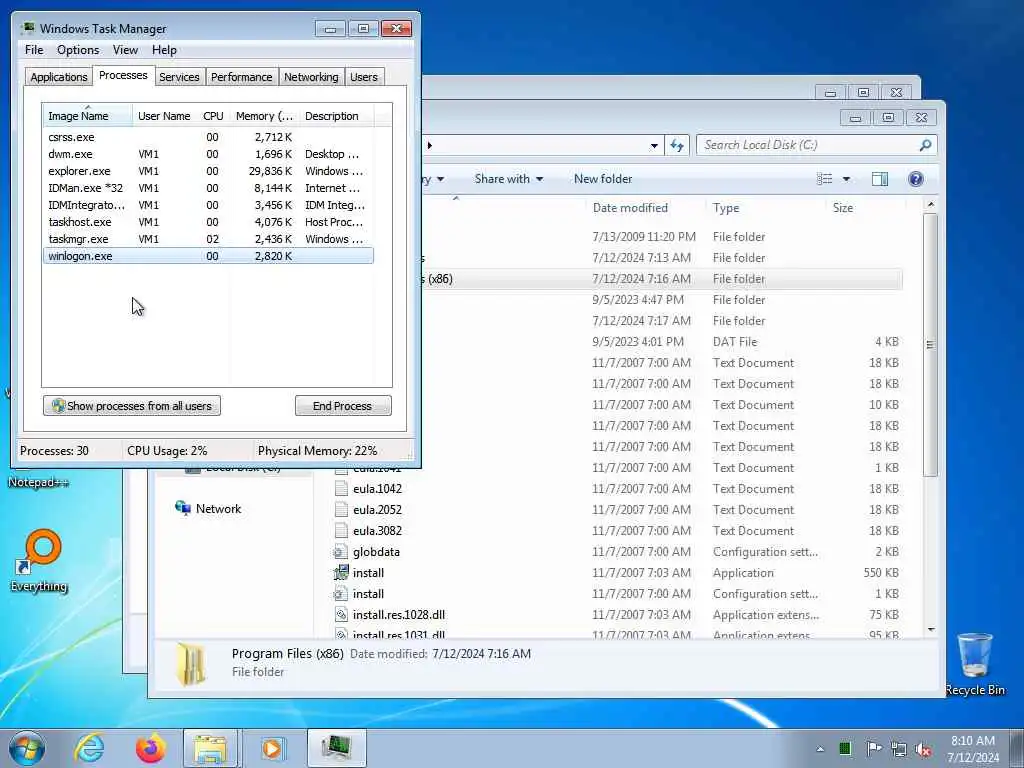Open Firefox from the taskbar
The width and height of the screenshot is (1024, 768).
[151, 748]
